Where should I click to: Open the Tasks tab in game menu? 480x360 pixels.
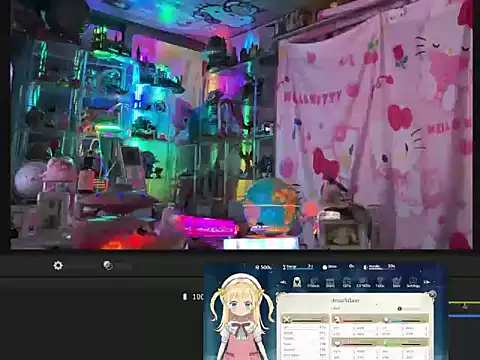(x=380, y=283)
